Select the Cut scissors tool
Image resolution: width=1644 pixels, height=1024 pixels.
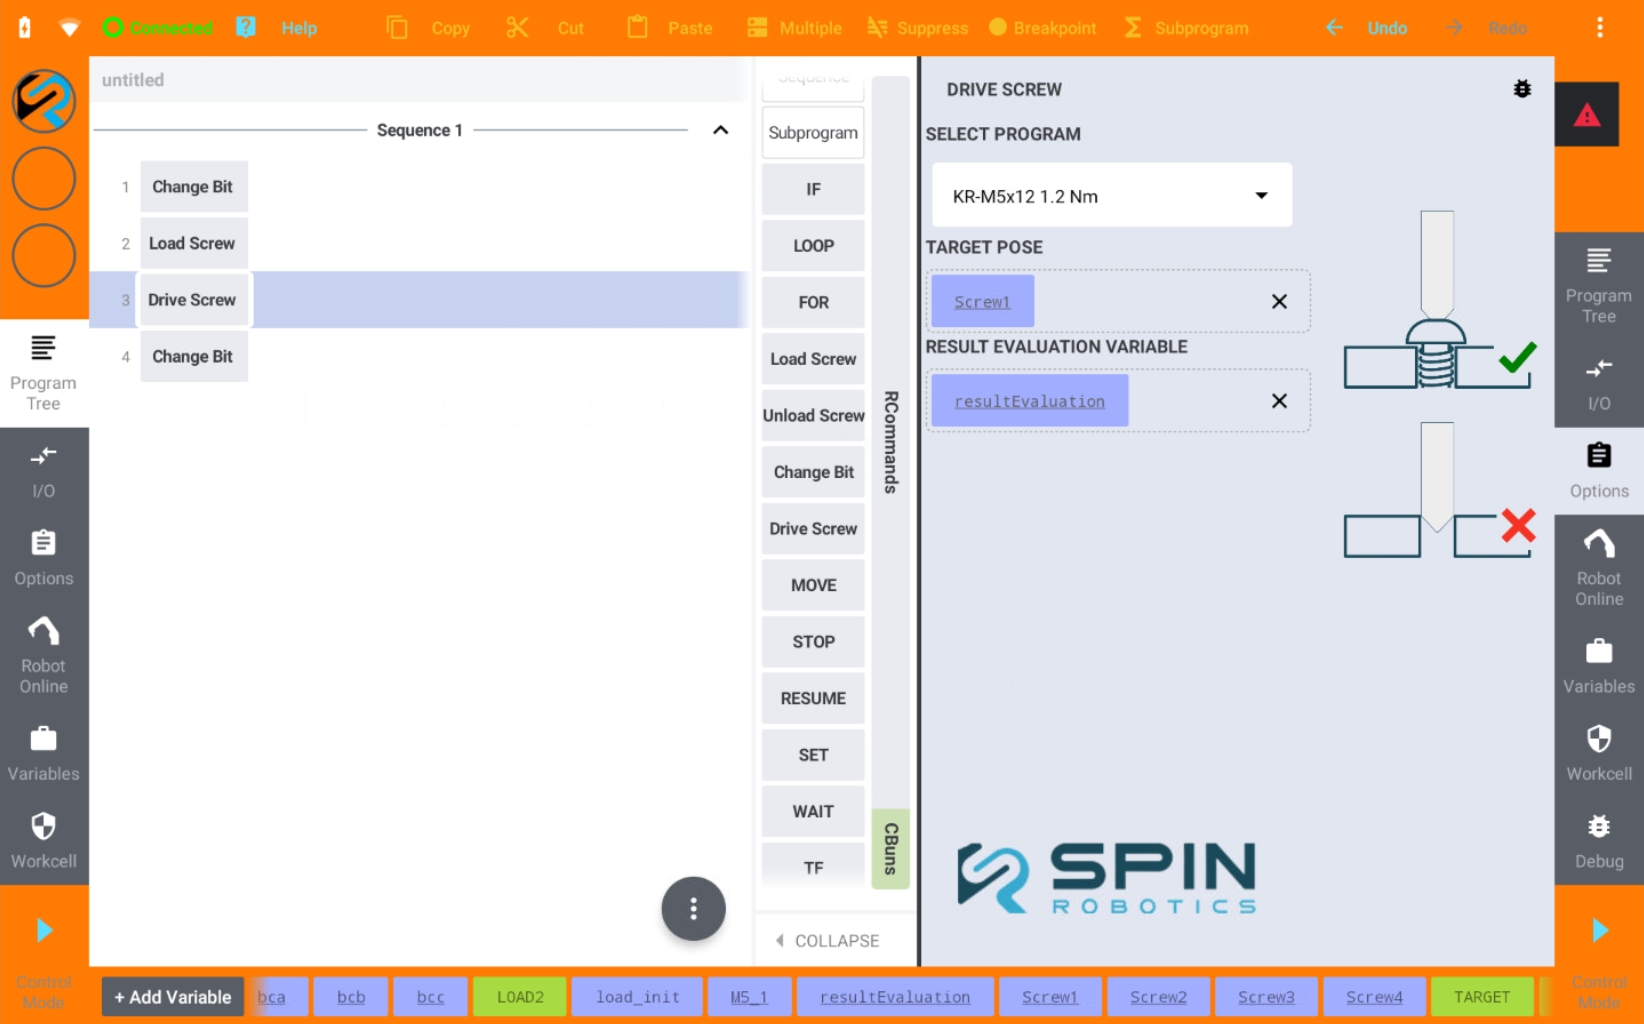(545, 28)
